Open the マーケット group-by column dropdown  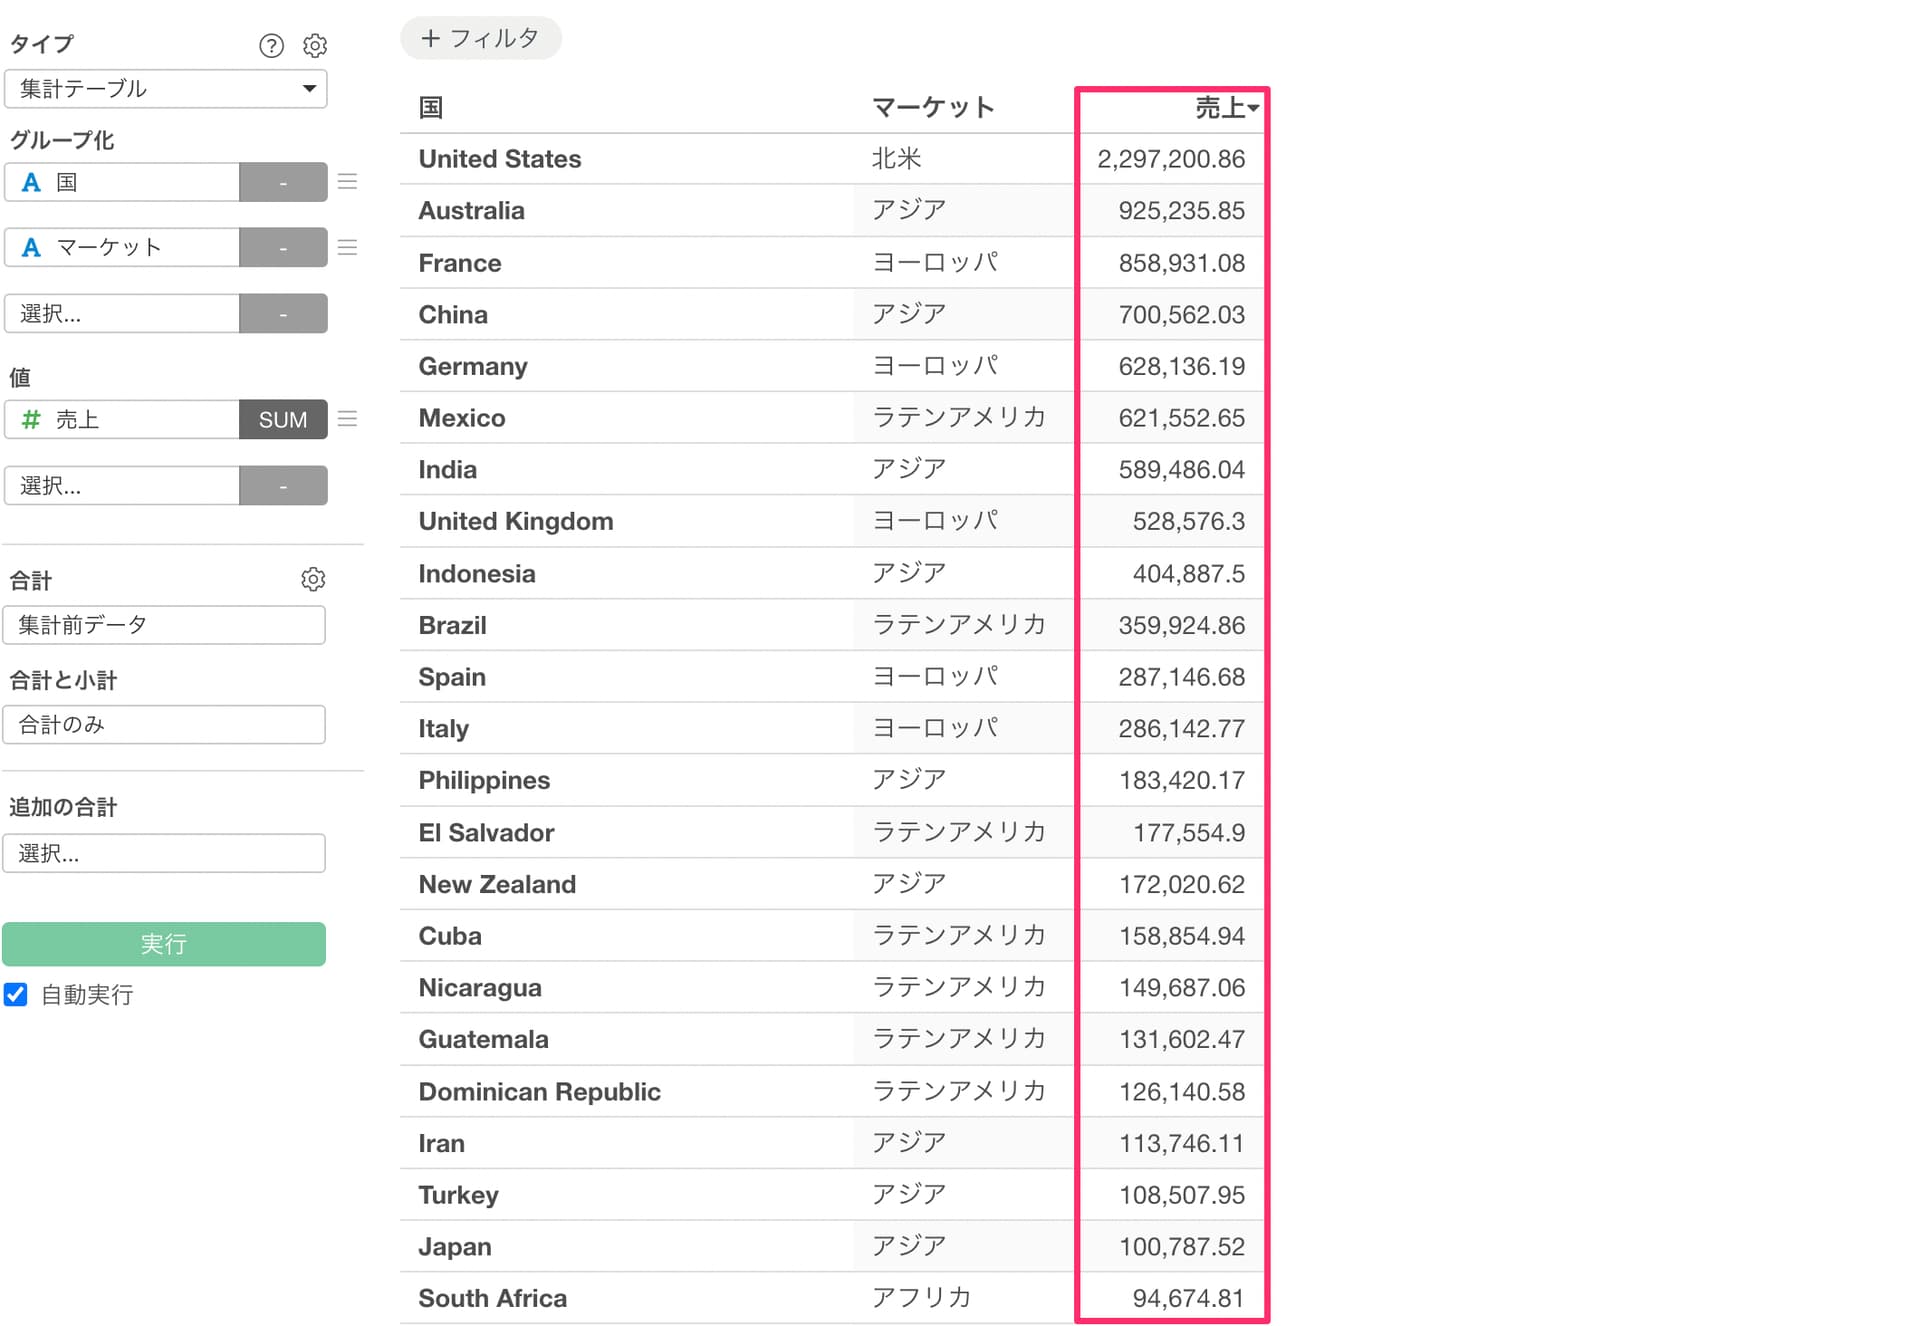[x=122, y=247]
